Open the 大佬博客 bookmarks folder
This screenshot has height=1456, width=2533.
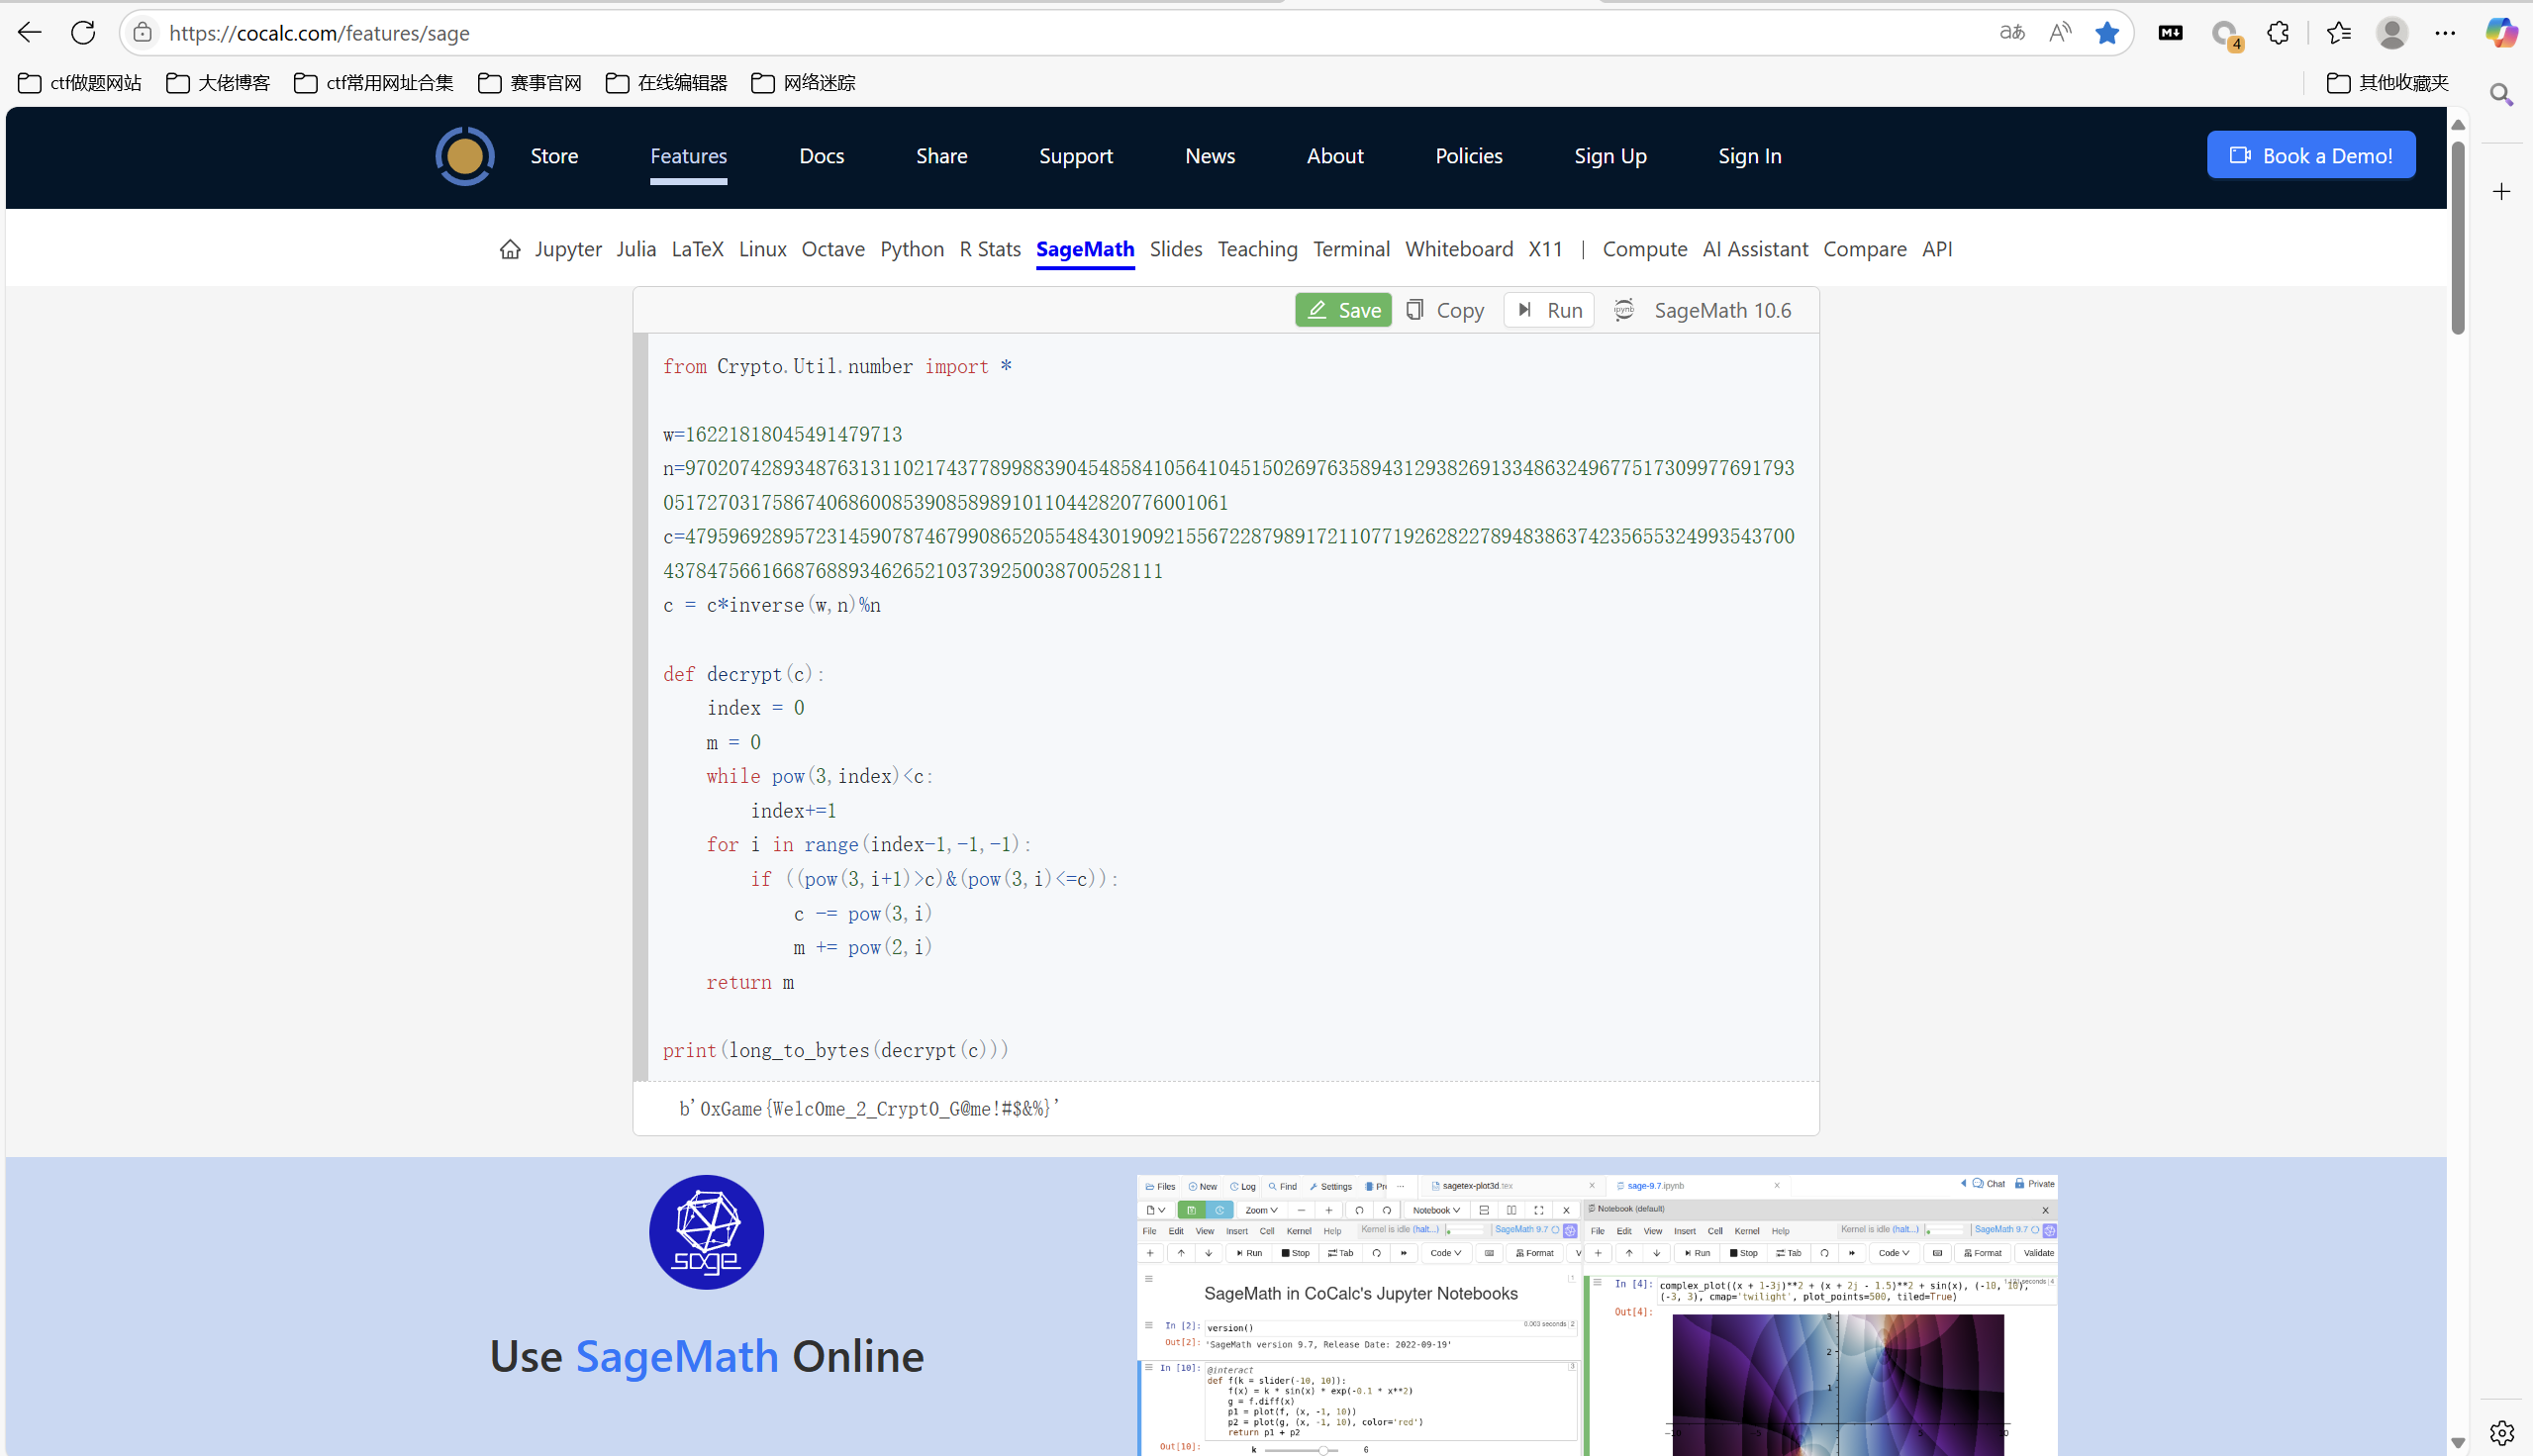coord(218,82)
